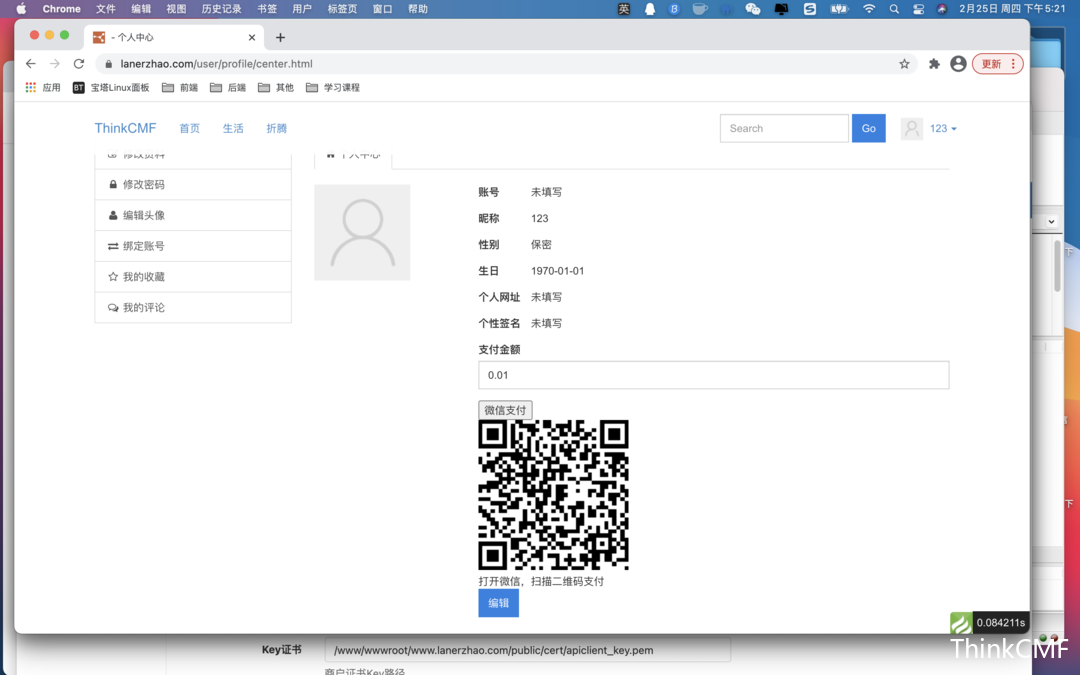Click the battery status icon

coord(840,9)
